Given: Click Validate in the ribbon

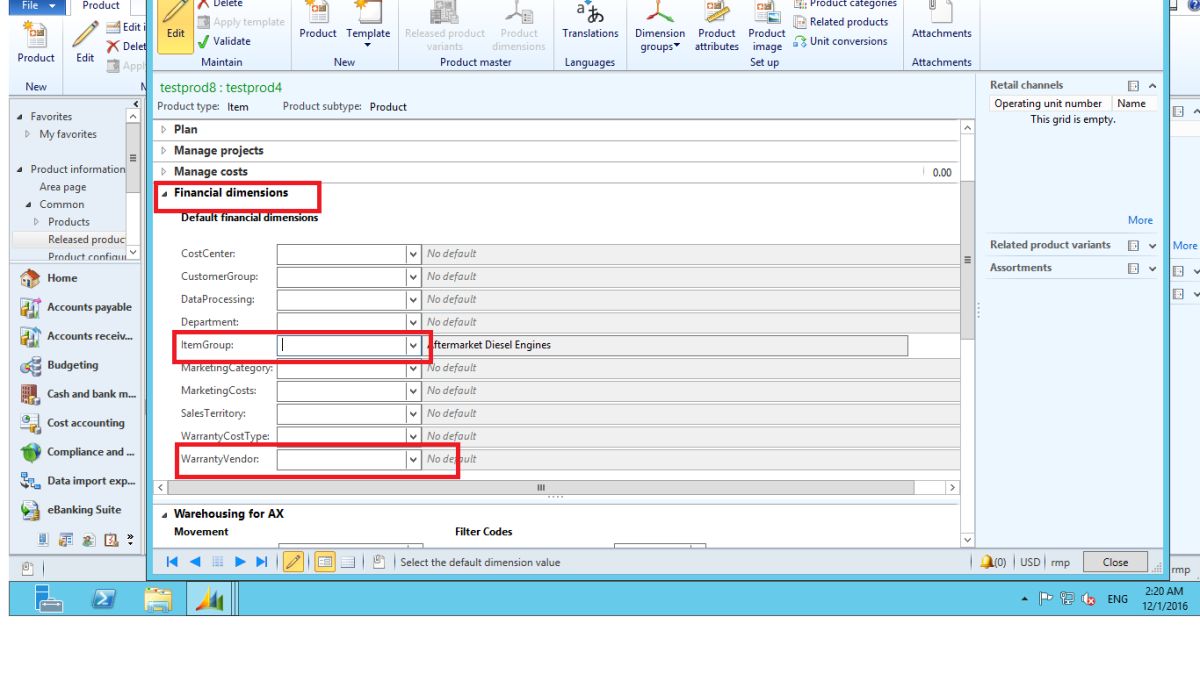Looking at the screenshot, I should [x=224, y=41].
